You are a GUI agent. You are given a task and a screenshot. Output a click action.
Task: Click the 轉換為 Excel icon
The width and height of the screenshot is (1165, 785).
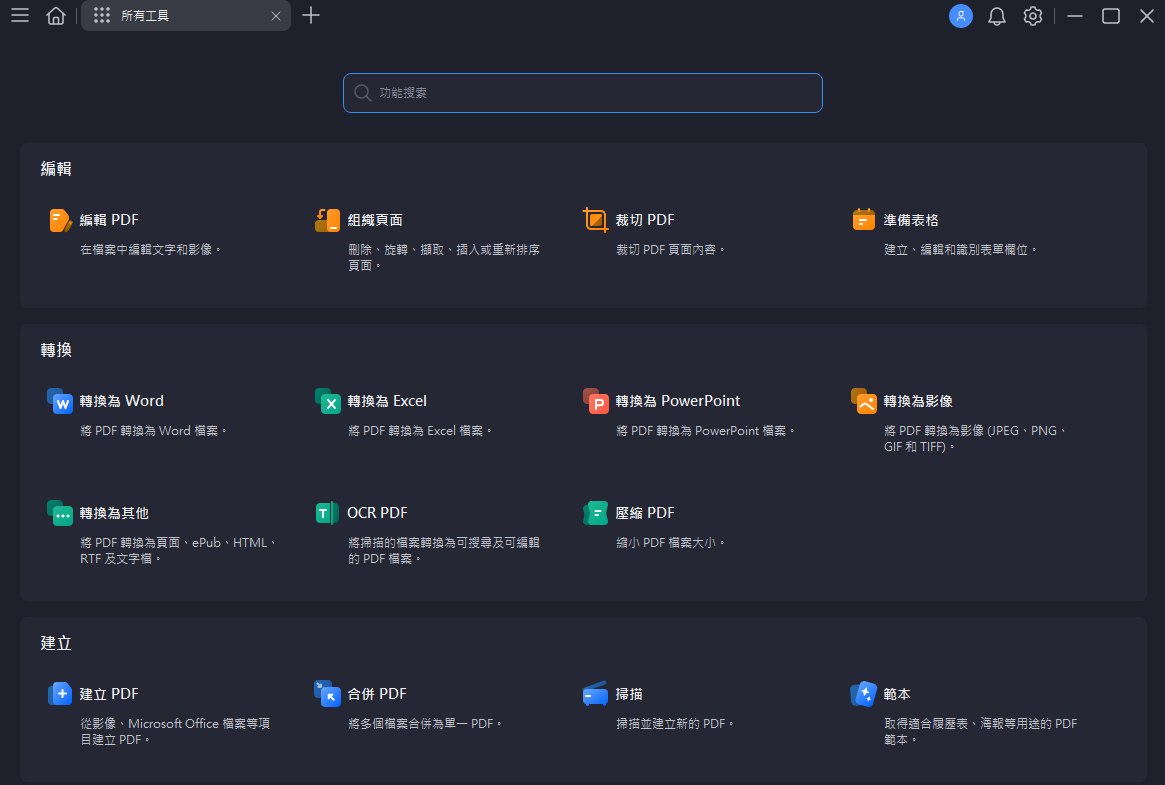click(x=328, y=401)
